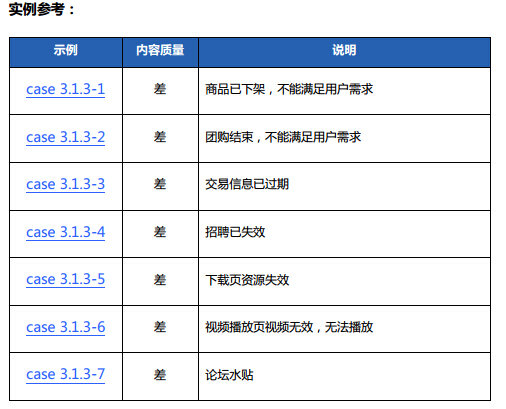Click the 下载页资源失效 cell
Image resolution: width=506 pixels, height=409 pixels.
pyautogui.click(x=344, y=281)
